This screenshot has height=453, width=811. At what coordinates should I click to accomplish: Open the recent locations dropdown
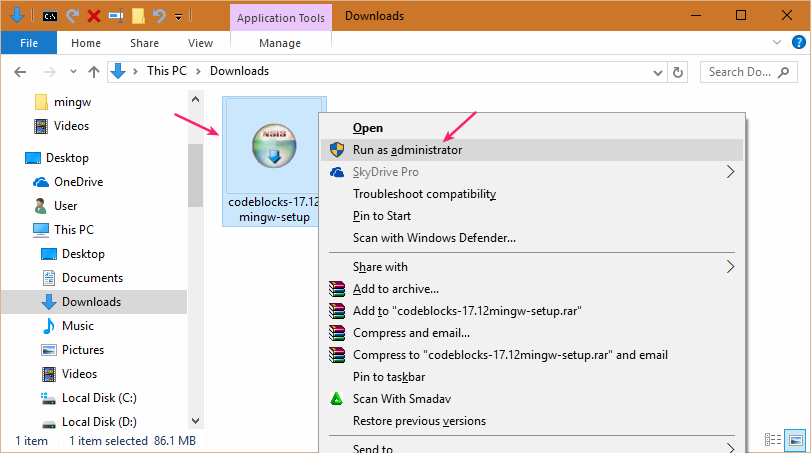coord(73,72)
